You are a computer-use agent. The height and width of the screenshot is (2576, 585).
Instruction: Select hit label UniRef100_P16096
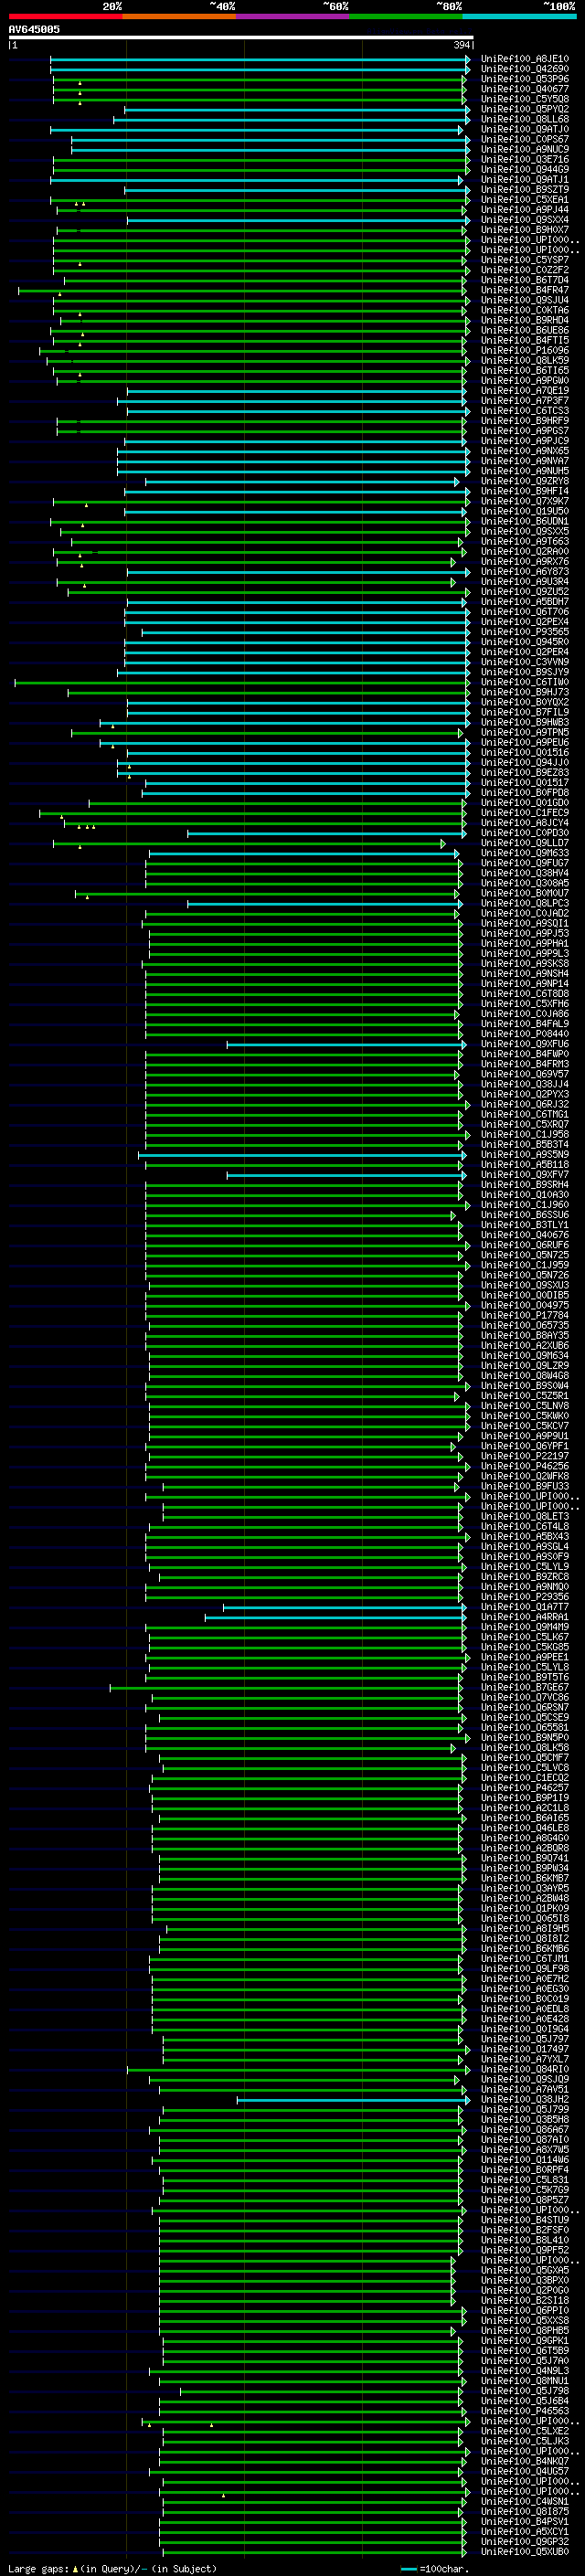coord(525,351)
